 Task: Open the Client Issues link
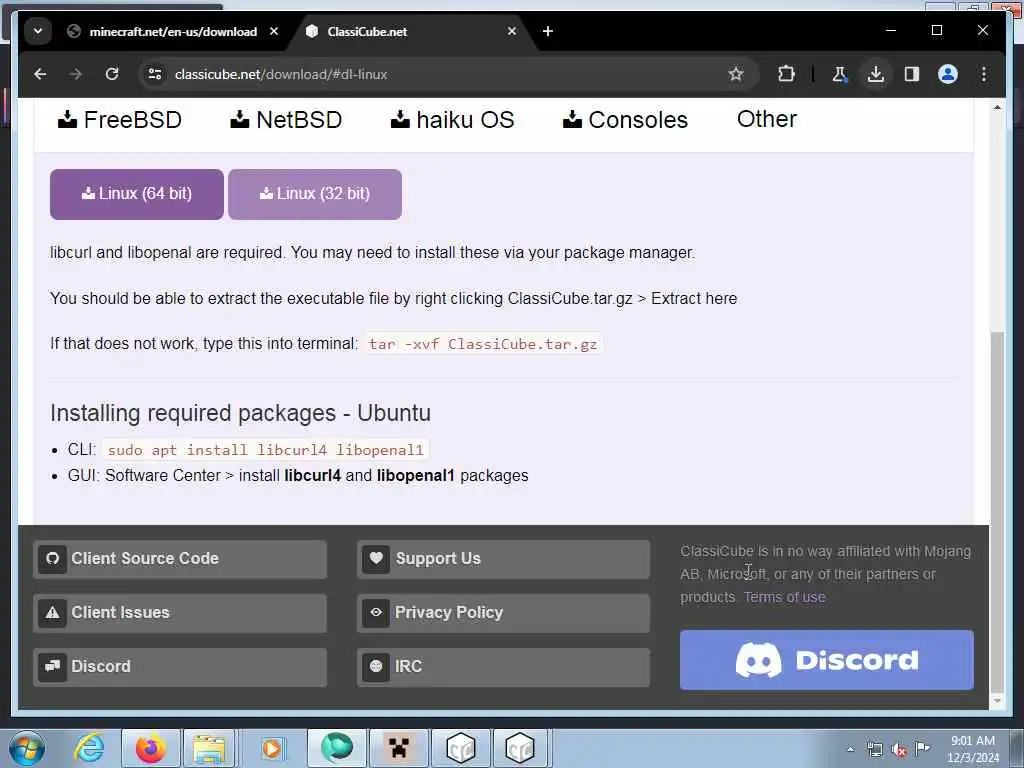coord(180,613)
